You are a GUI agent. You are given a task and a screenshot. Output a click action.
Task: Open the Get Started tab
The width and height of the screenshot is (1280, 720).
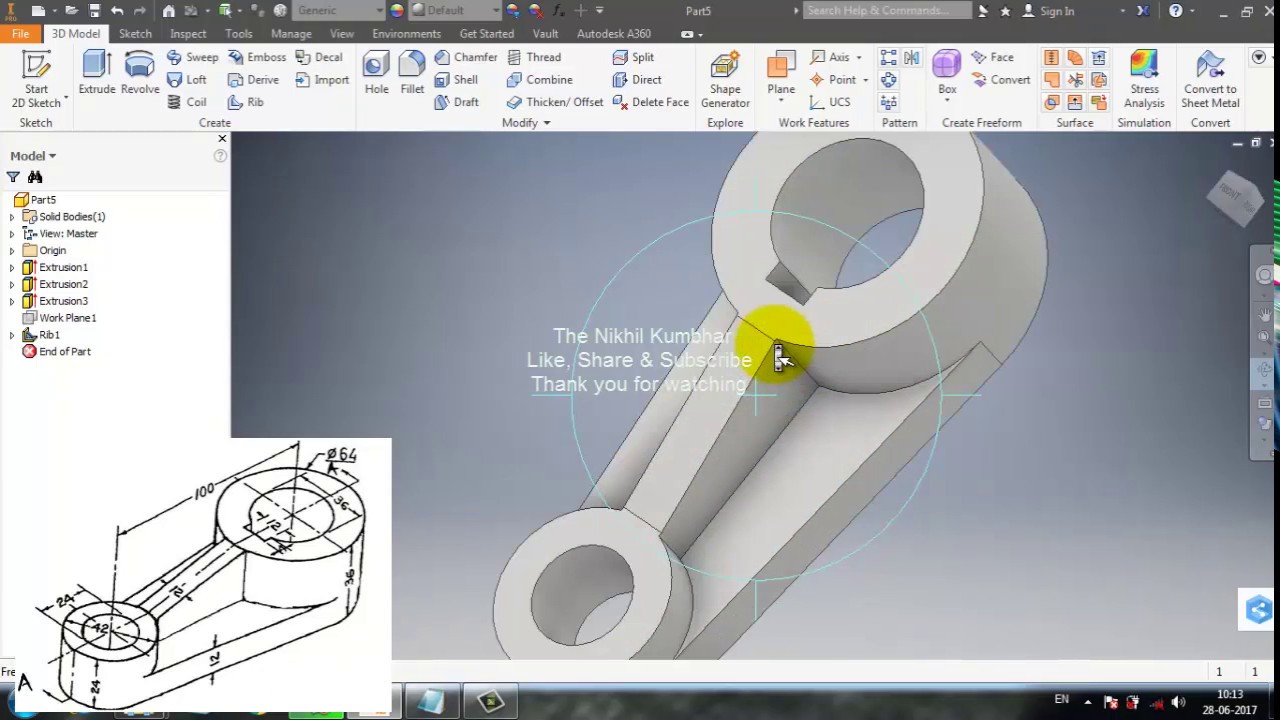coord(487,33)
